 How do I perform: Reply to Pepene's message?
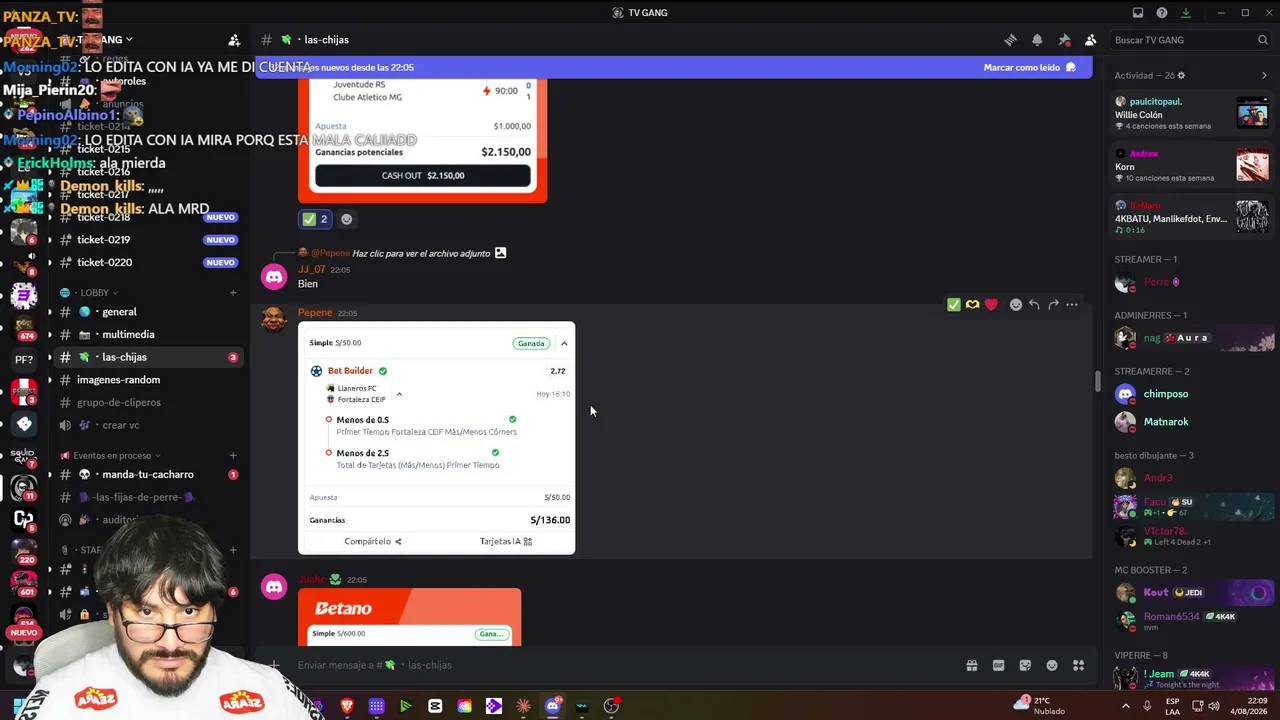coord(1034,305)
